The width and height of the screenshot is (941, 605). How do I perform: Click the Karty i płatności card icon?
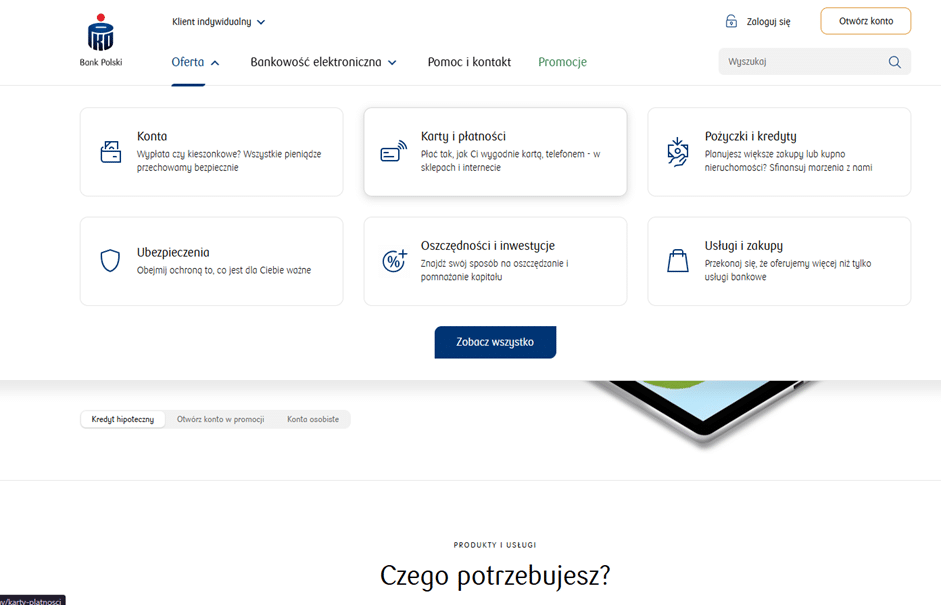pos(394,152)
